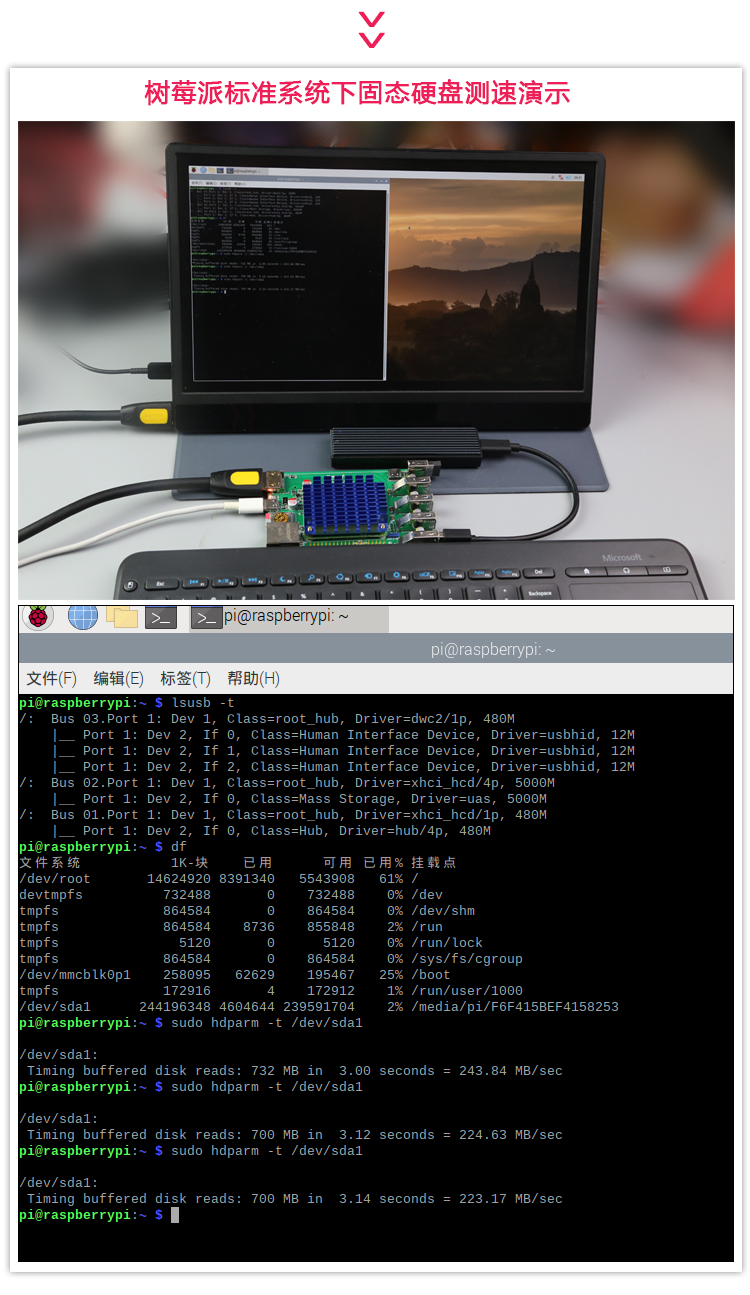Open the Raspberry Pi main menu
Image resolution: width=750 pixels, height=1295 pixels.
tap(39, 617)
